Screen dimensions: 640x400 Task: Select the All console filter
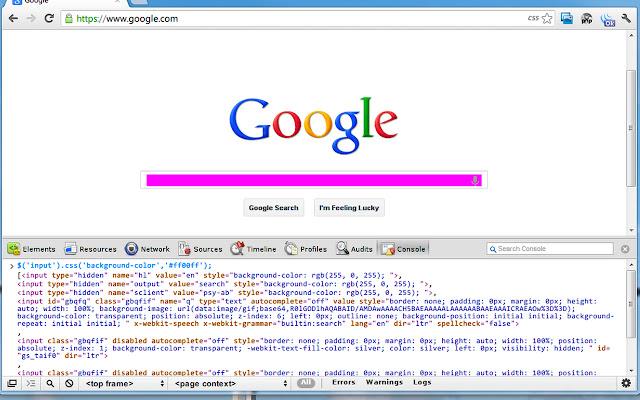coord(306,383)
